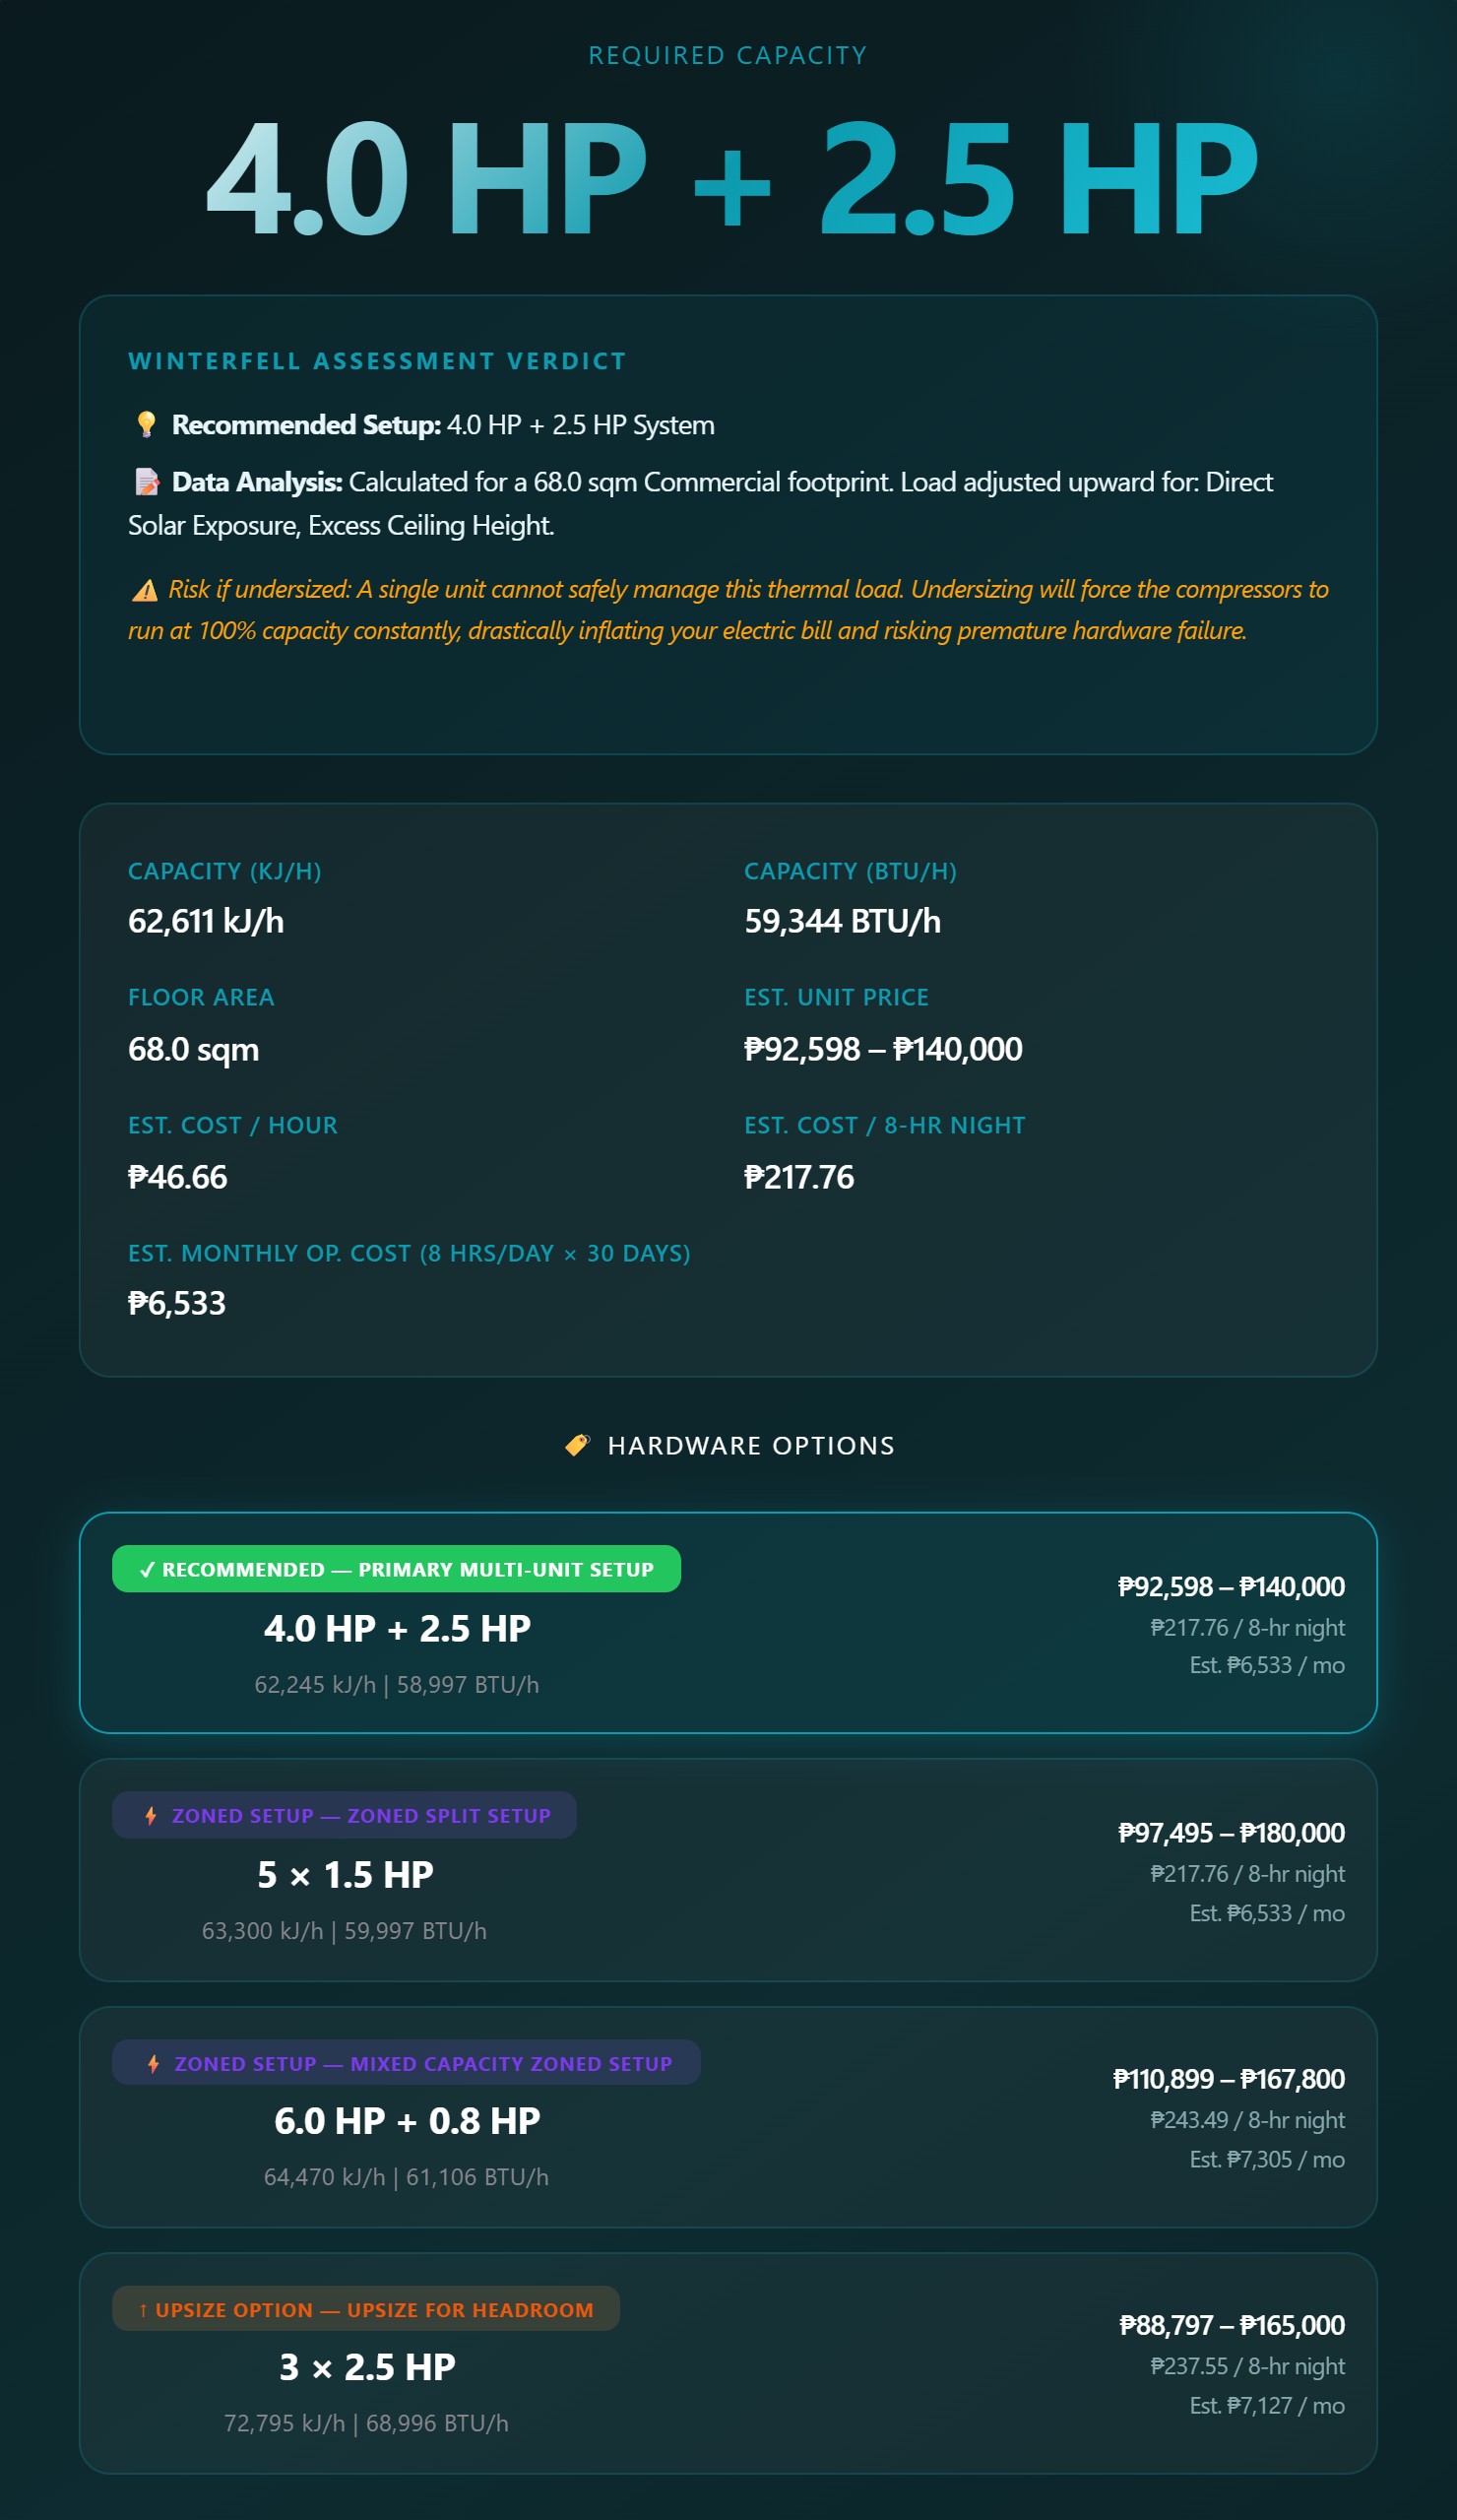The width and height of the screenshot is (1457, 2520).
Task: Click the lightbulb icon next to Recommended Setup
Action: [148, 424]
